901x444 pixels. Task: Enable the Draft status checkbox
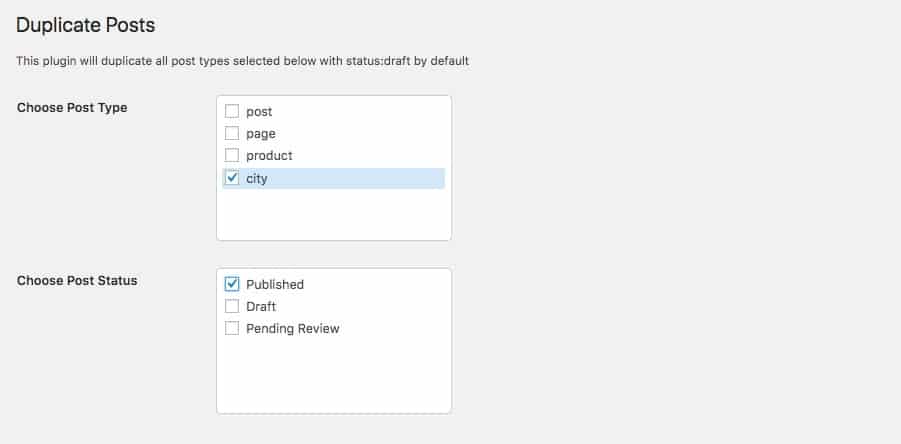232,307
